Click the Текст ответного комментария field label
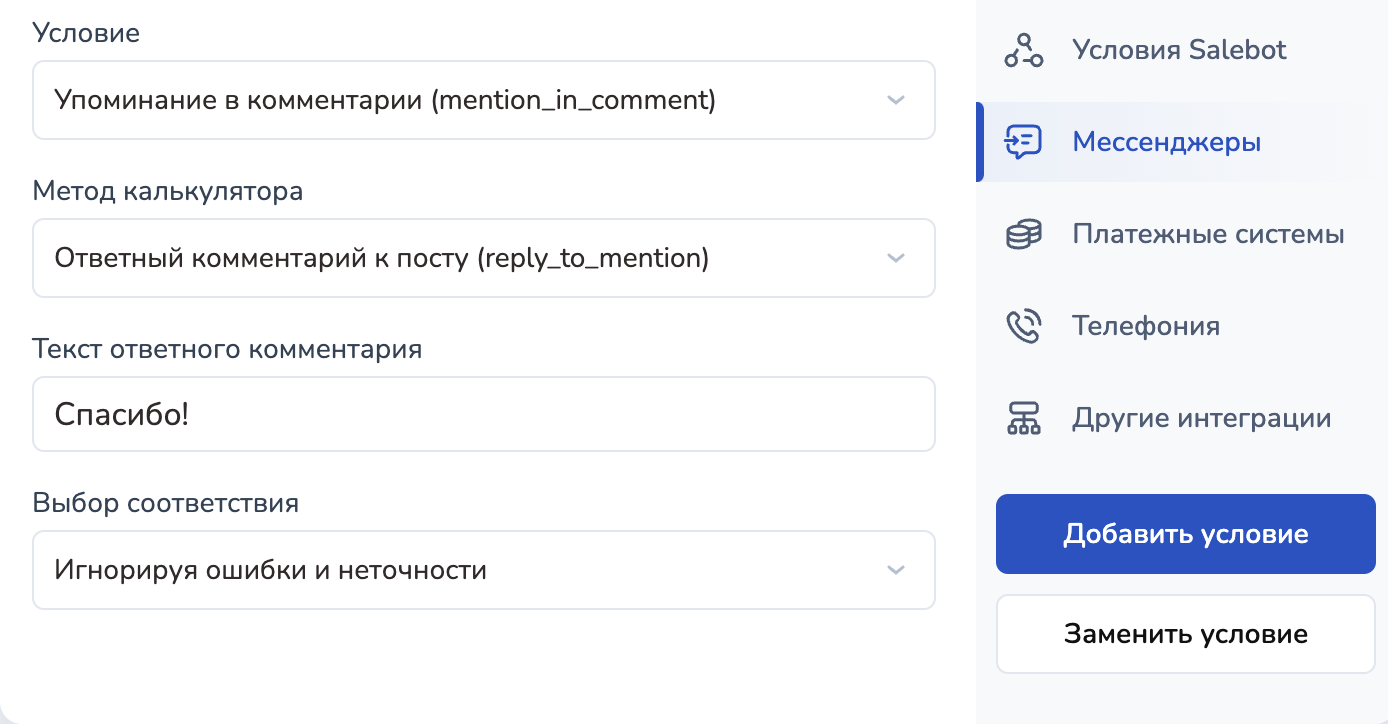 [227, 349]
